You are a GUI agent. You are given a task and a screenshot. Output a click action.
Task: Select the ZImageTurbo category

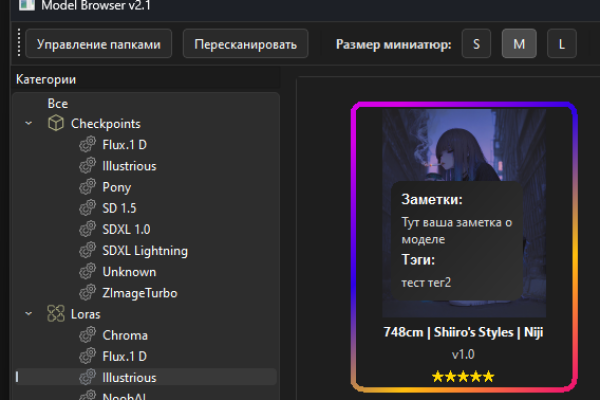point(140,293)
